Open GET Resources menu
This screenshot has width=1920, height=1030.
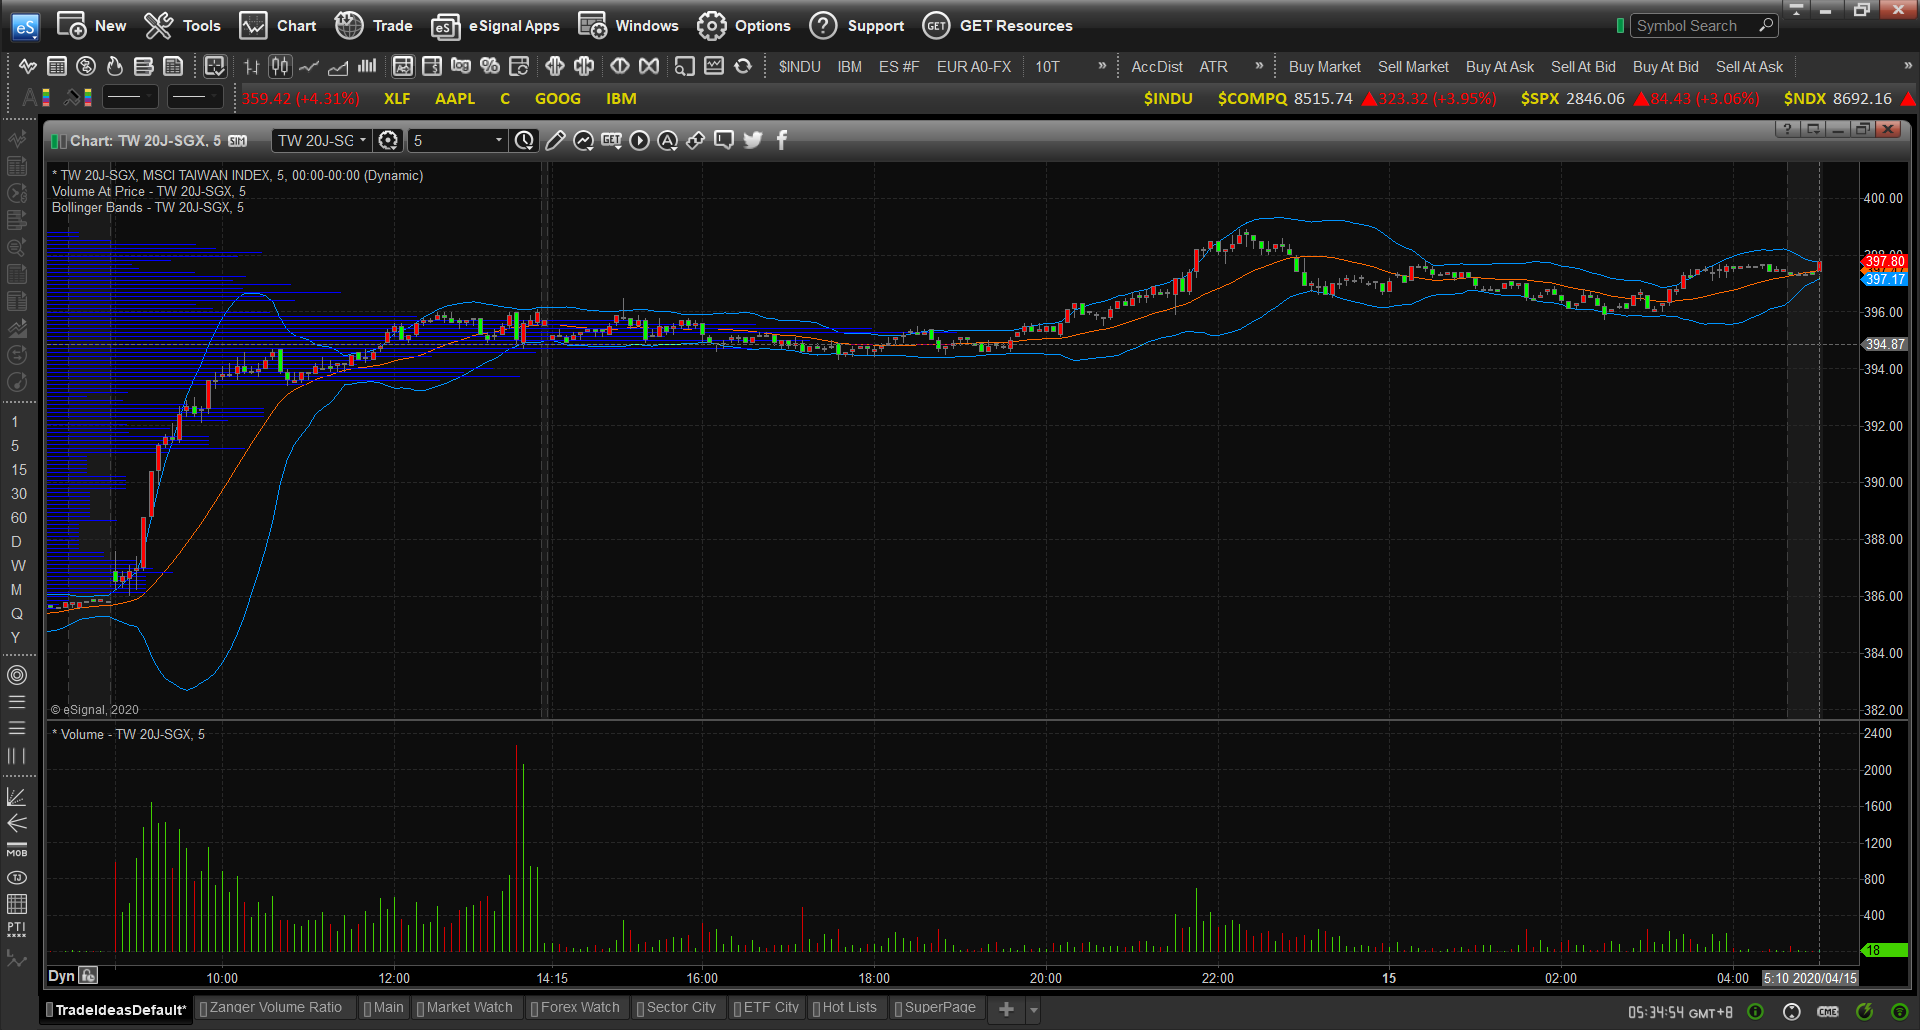(997, 26)
